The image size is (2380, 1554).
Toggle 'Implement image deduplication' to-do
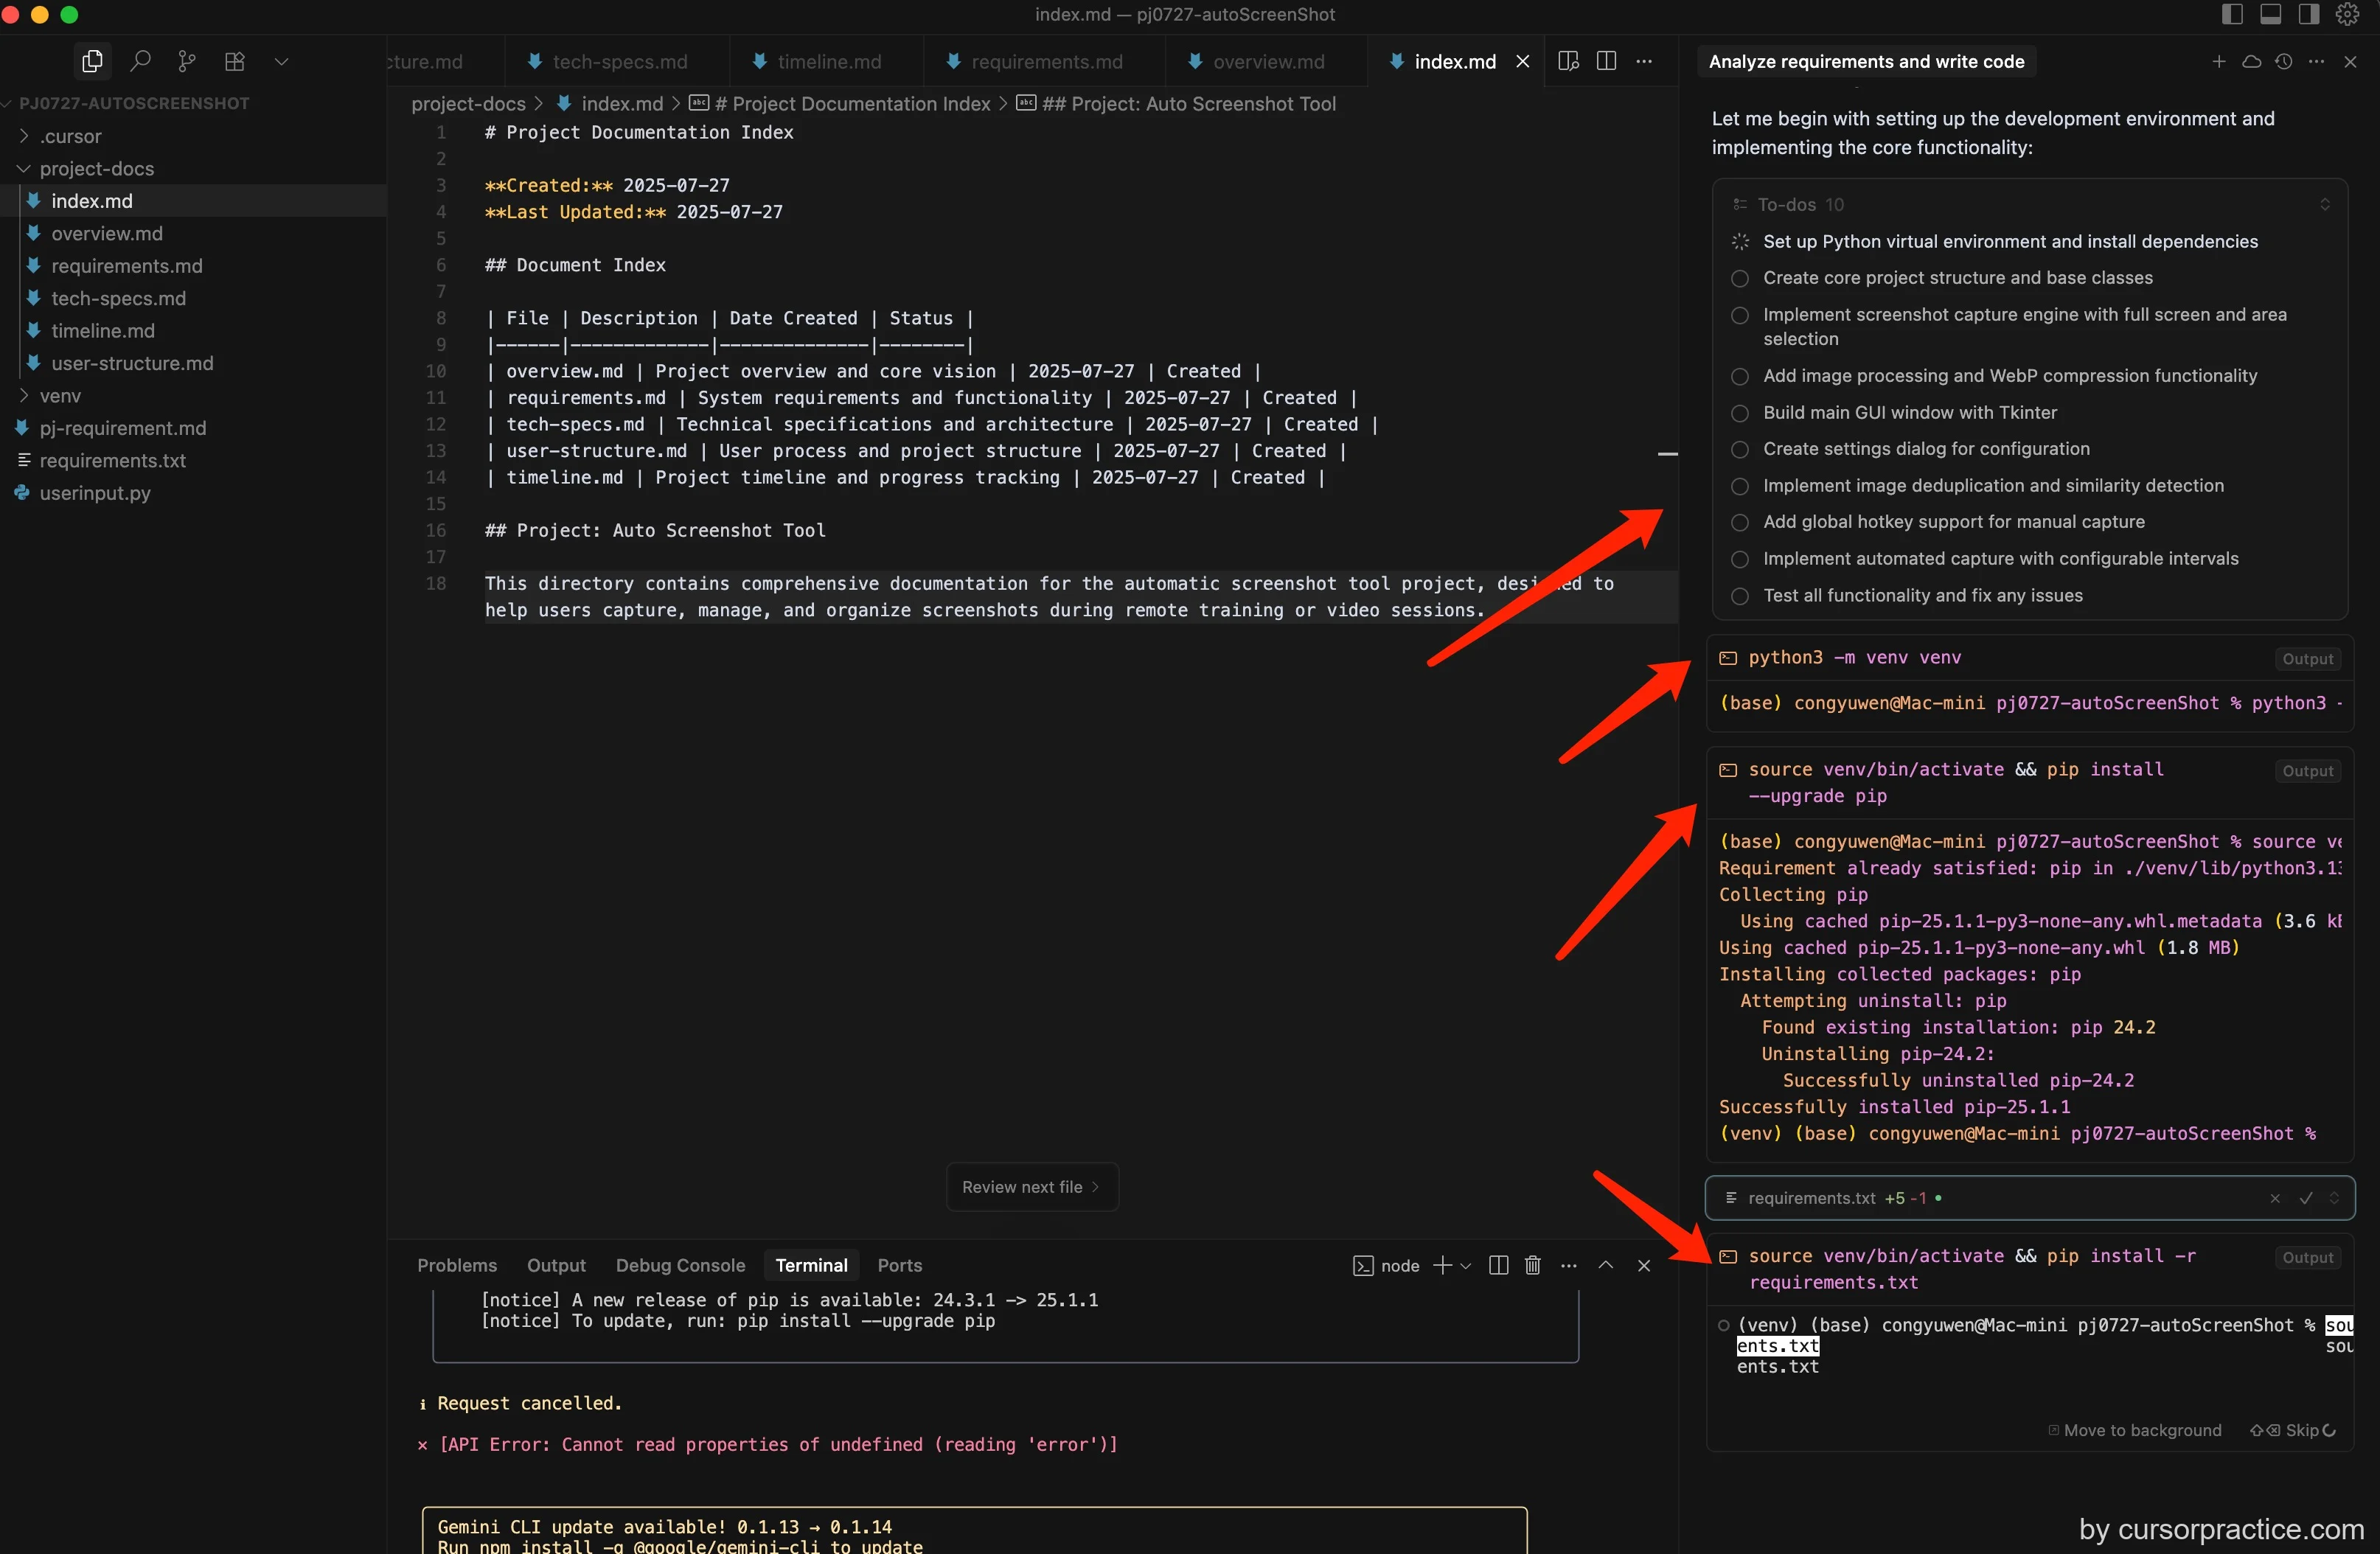(1740, 486)
